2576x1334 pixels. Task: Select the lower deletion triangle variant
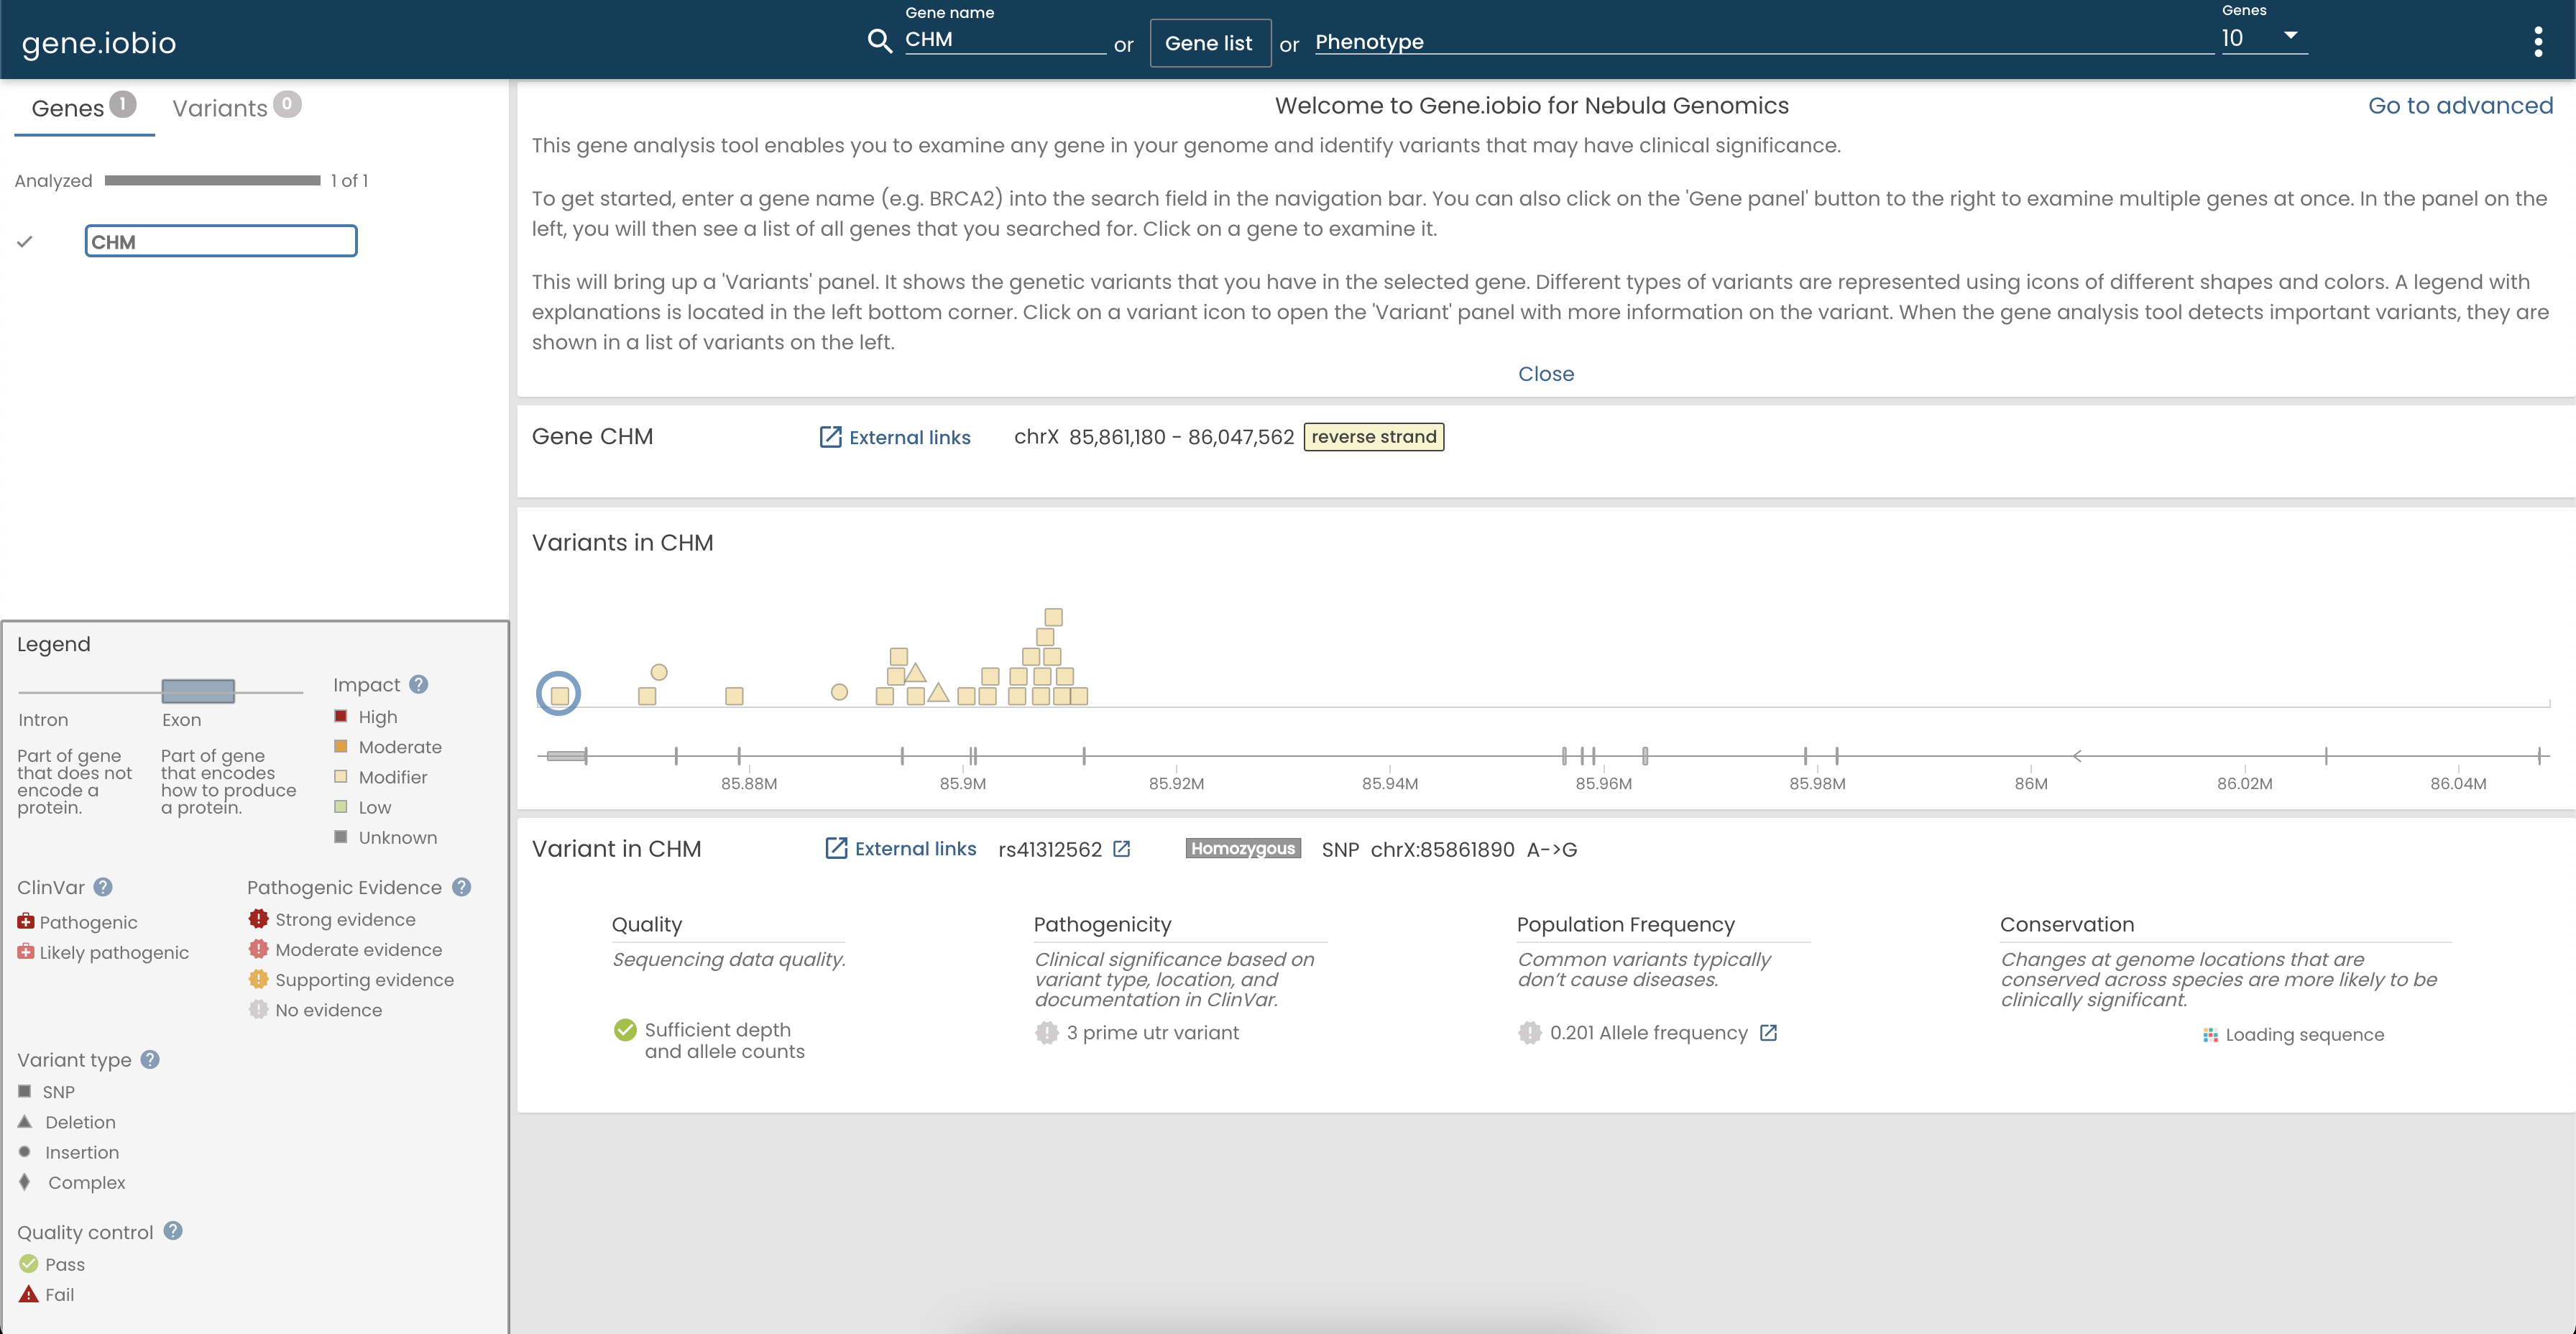pyautogui.click(x=938, y=692)
